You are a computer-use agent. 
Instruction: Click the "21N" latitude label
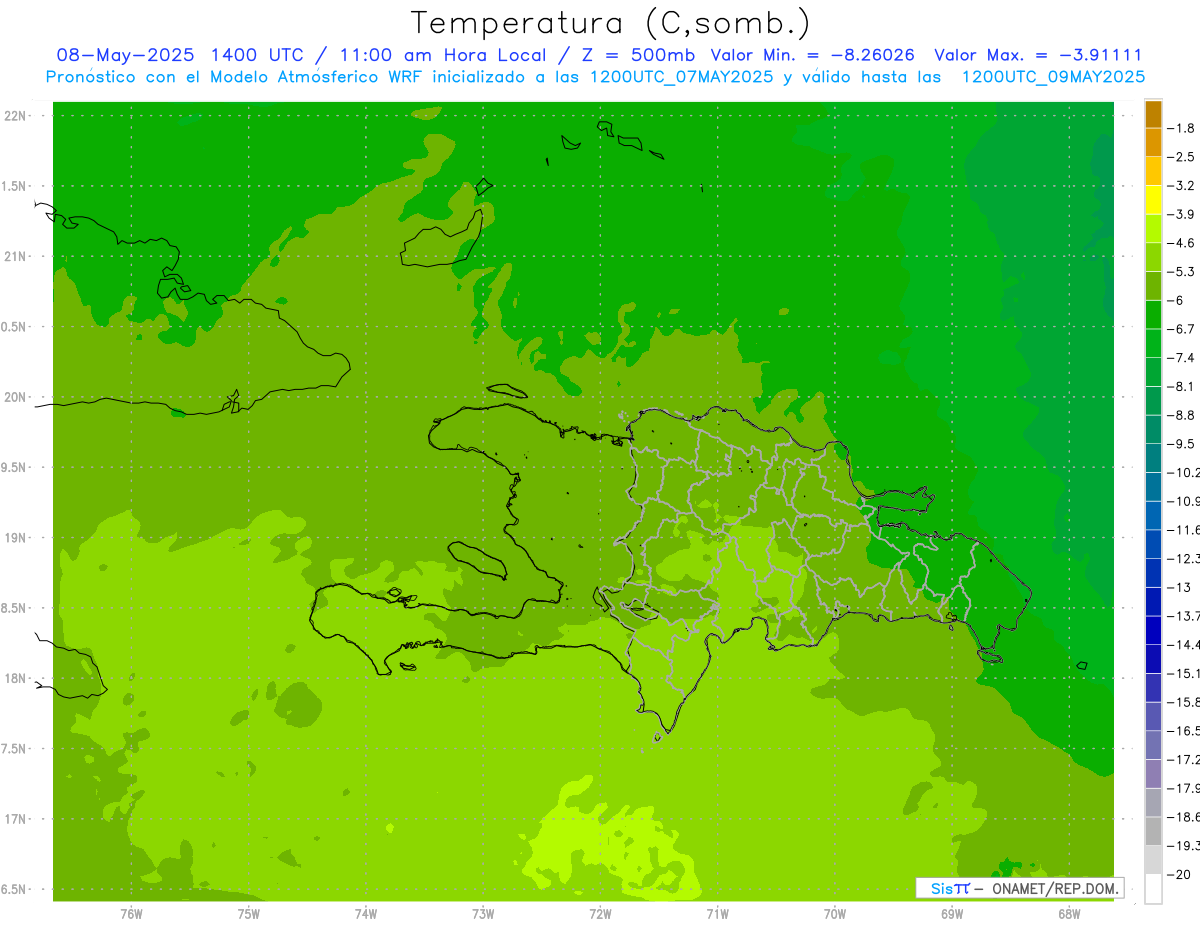pyautogui.click(x=15, y=257)
